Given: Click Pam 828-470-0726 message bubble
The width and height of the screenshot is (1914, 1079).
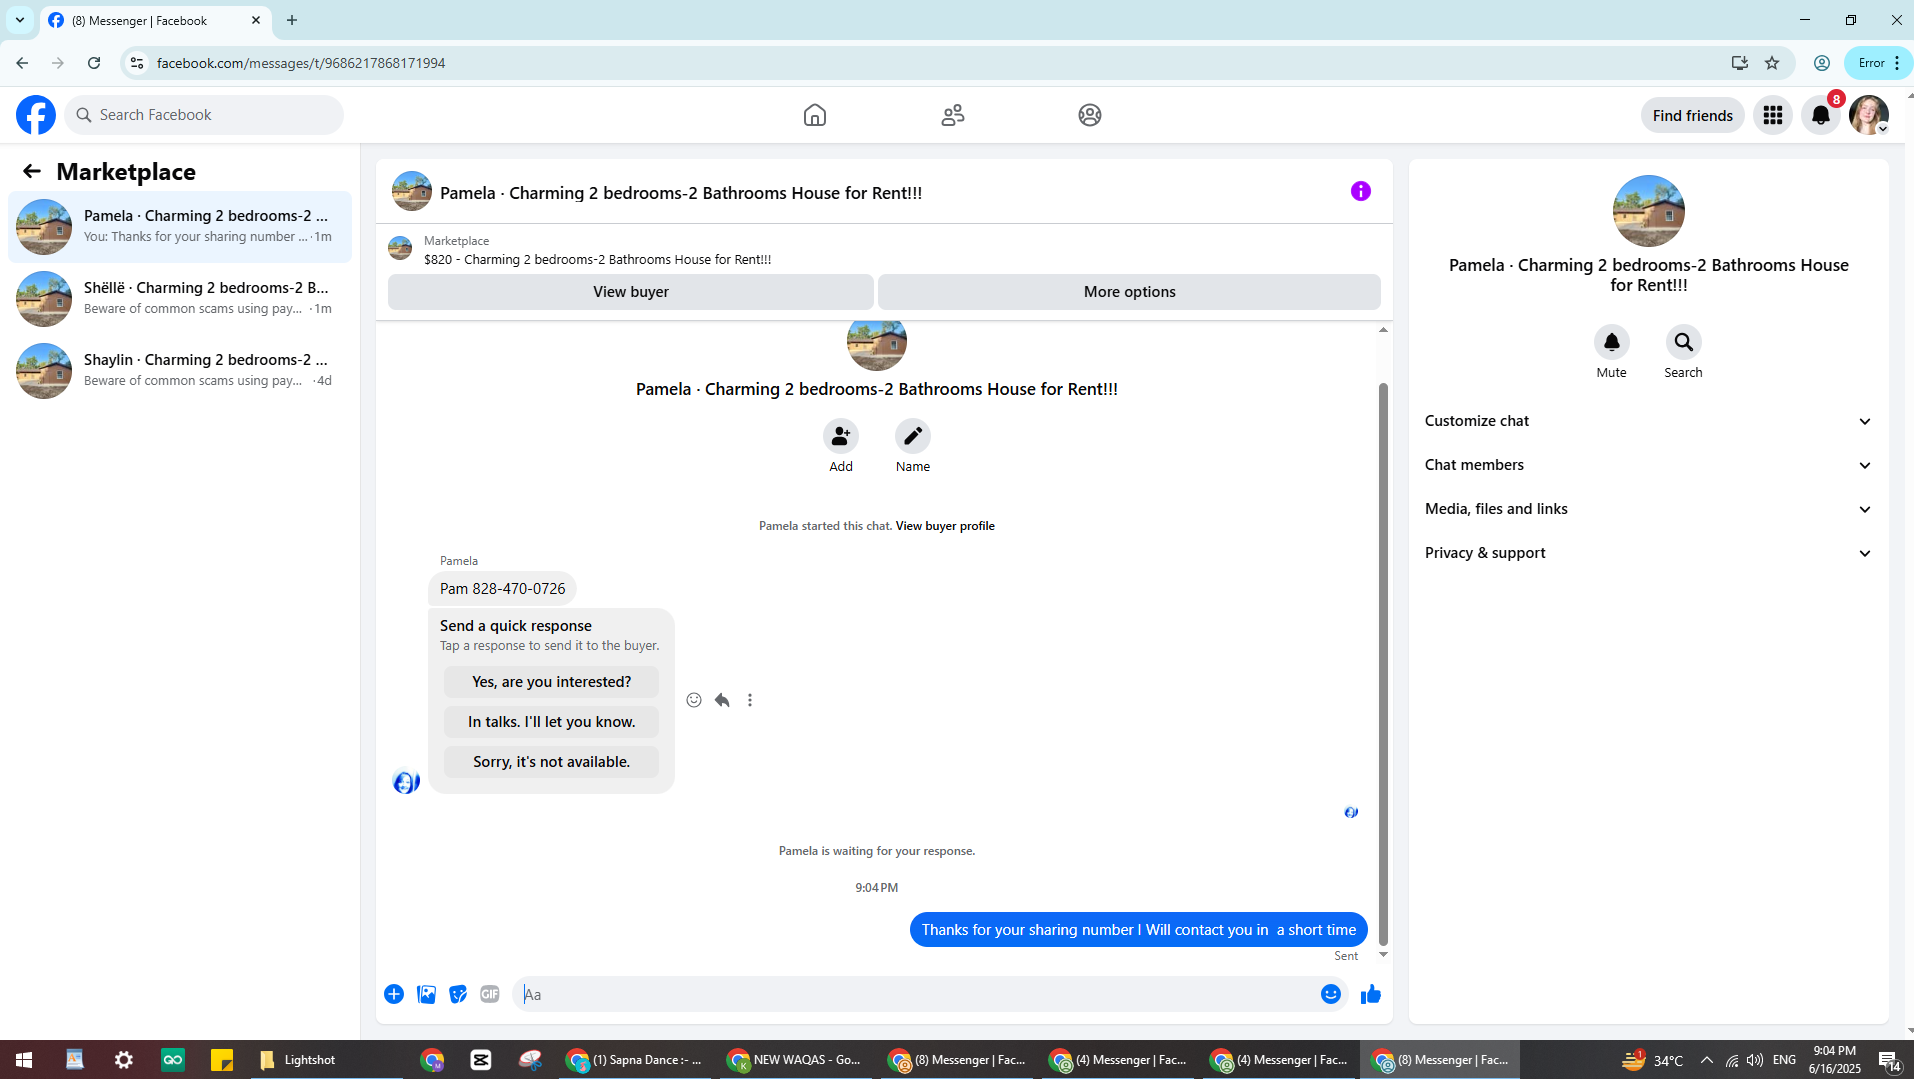Looking at the screenshot, I should pos(502,589).
